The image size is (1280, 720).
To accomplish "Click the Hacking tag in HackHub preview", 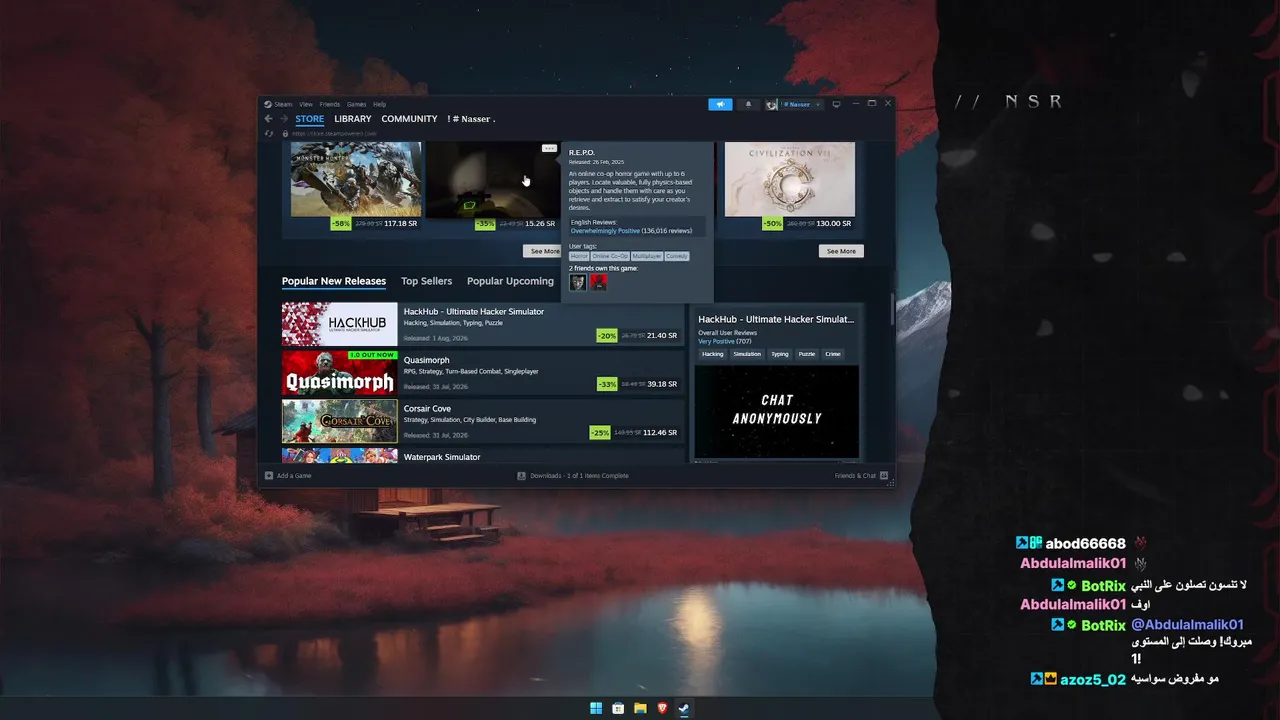I will click(713, 354).
